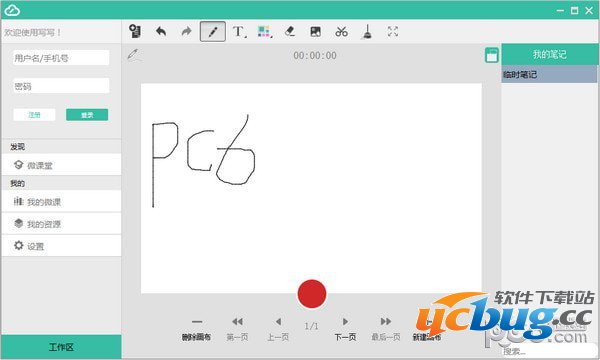Select the Text tool
This screenshot has width=600, height=360.
click(x=239, y=31)
